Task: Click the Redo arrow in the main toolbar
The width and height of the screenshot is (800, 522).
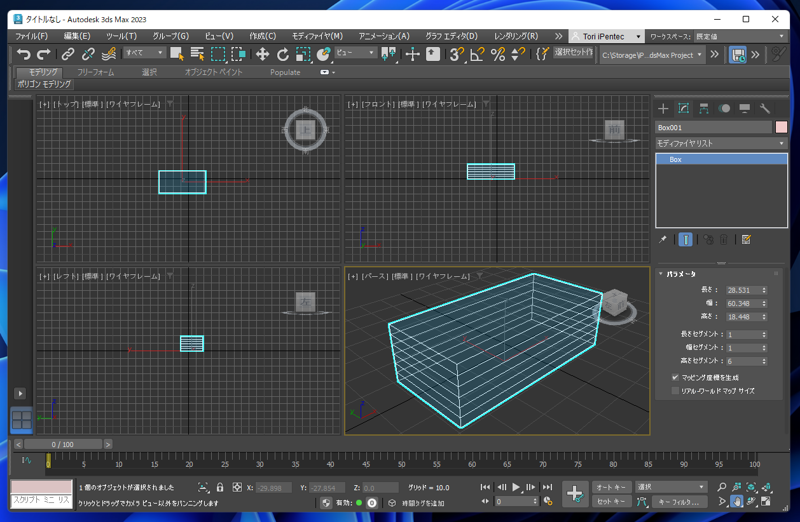Action: coord(44,54)
